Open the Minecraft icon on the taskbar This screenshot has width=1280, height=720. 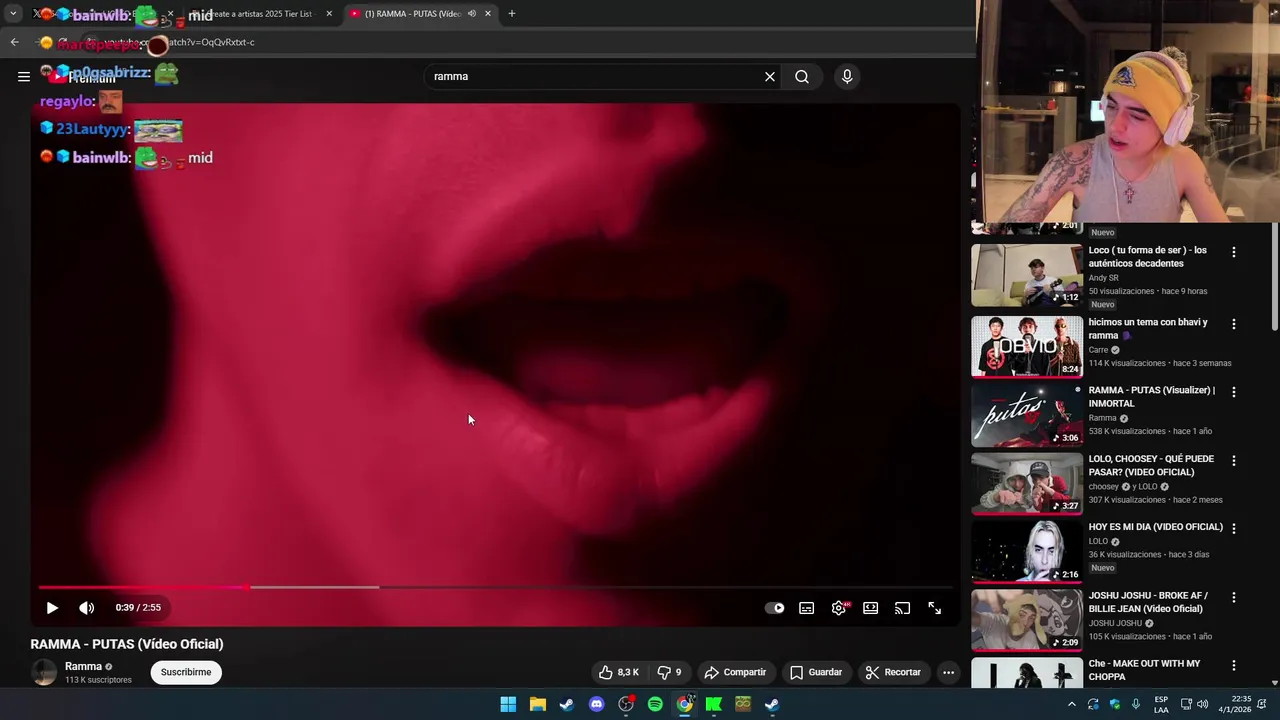pyautogui.click(x=743, y=704)
